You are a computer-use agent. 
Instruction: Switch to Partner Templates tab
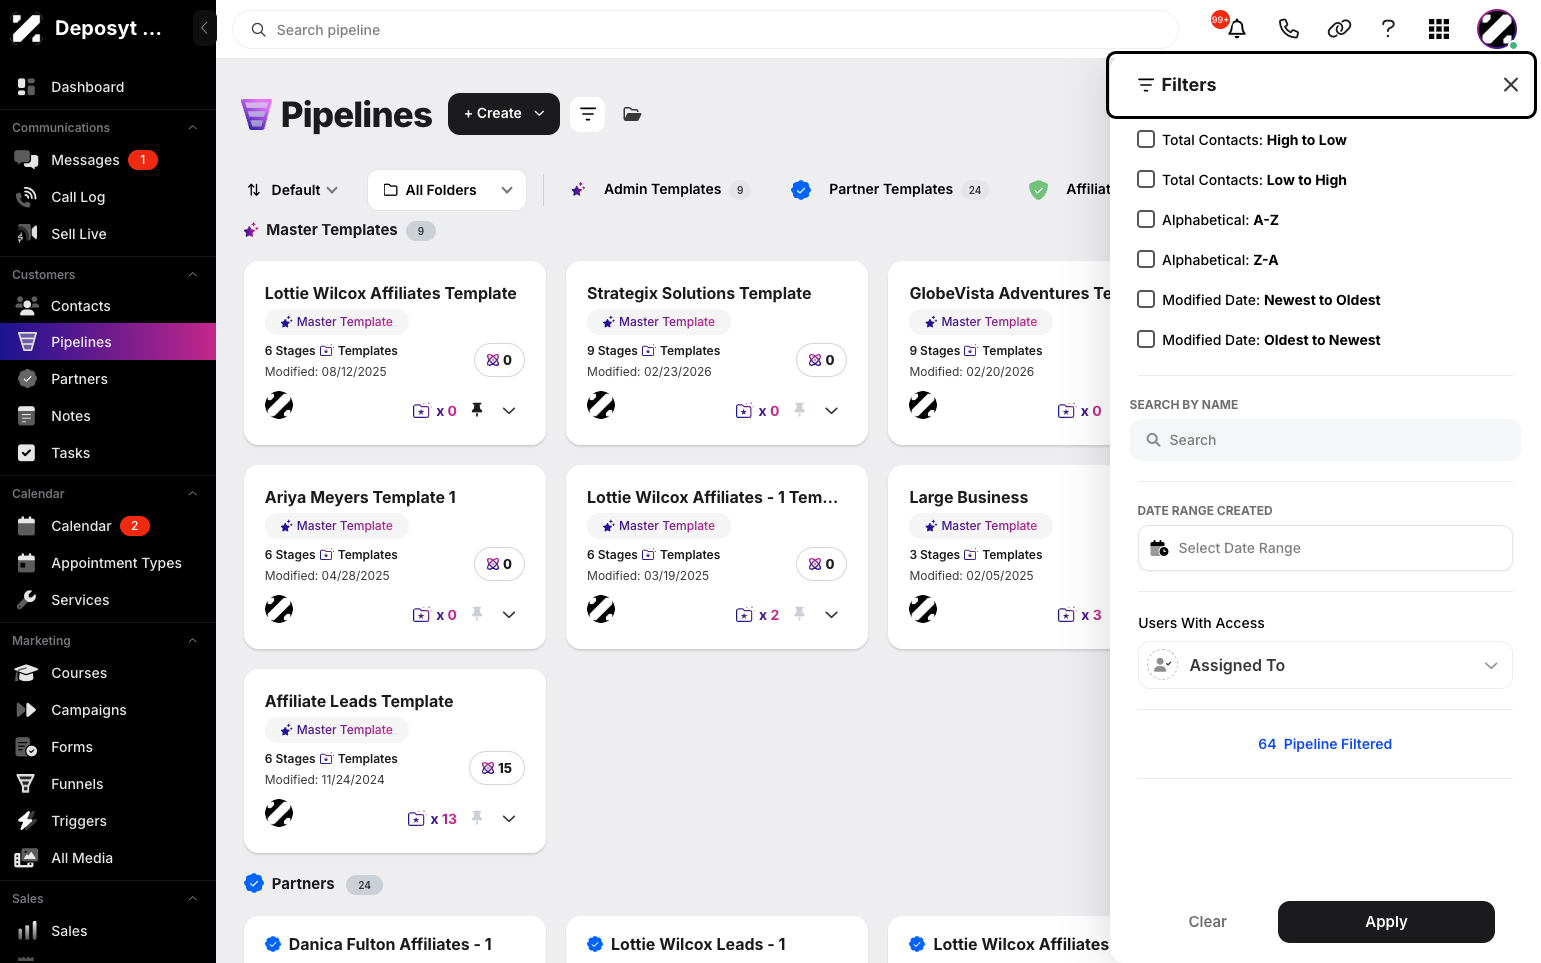click(889, 190)
